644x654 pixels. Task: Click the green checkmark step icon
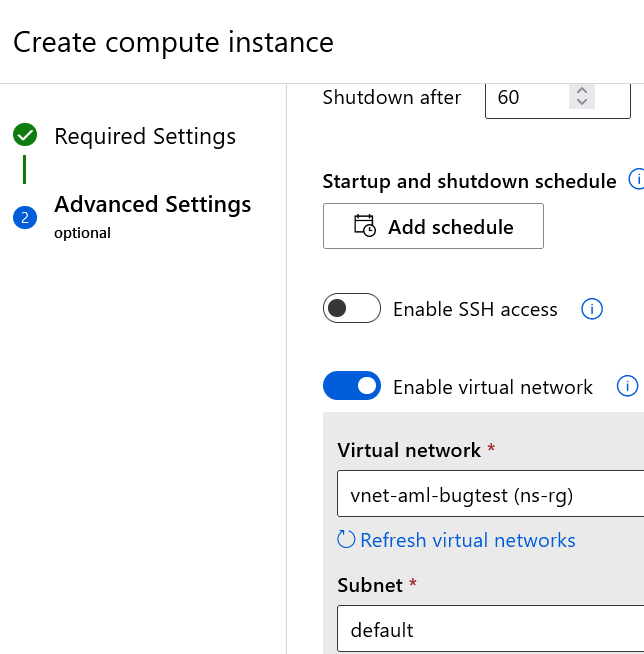[25, 135]
